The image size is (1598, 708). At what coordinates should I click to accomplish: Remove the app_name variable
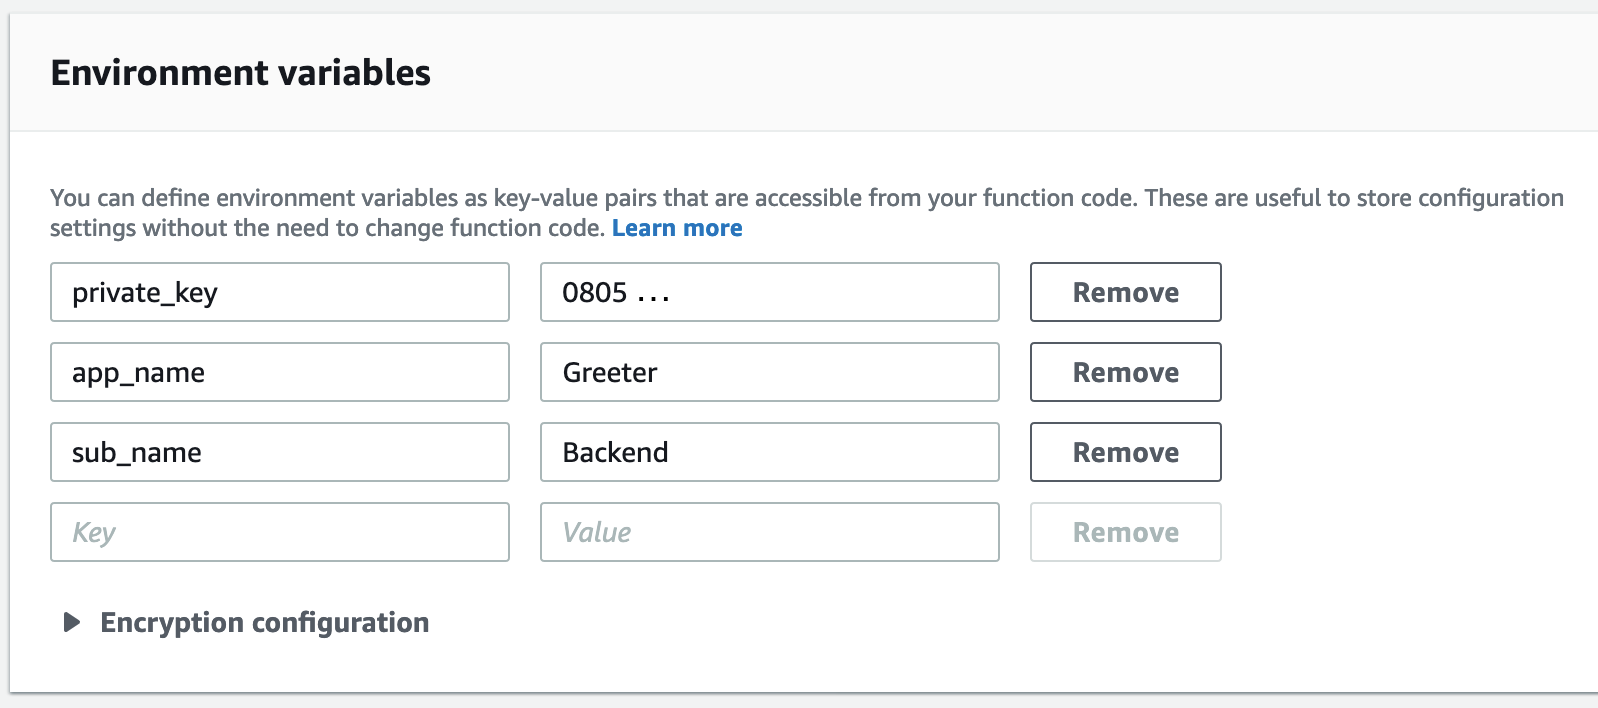[1125, 372]
